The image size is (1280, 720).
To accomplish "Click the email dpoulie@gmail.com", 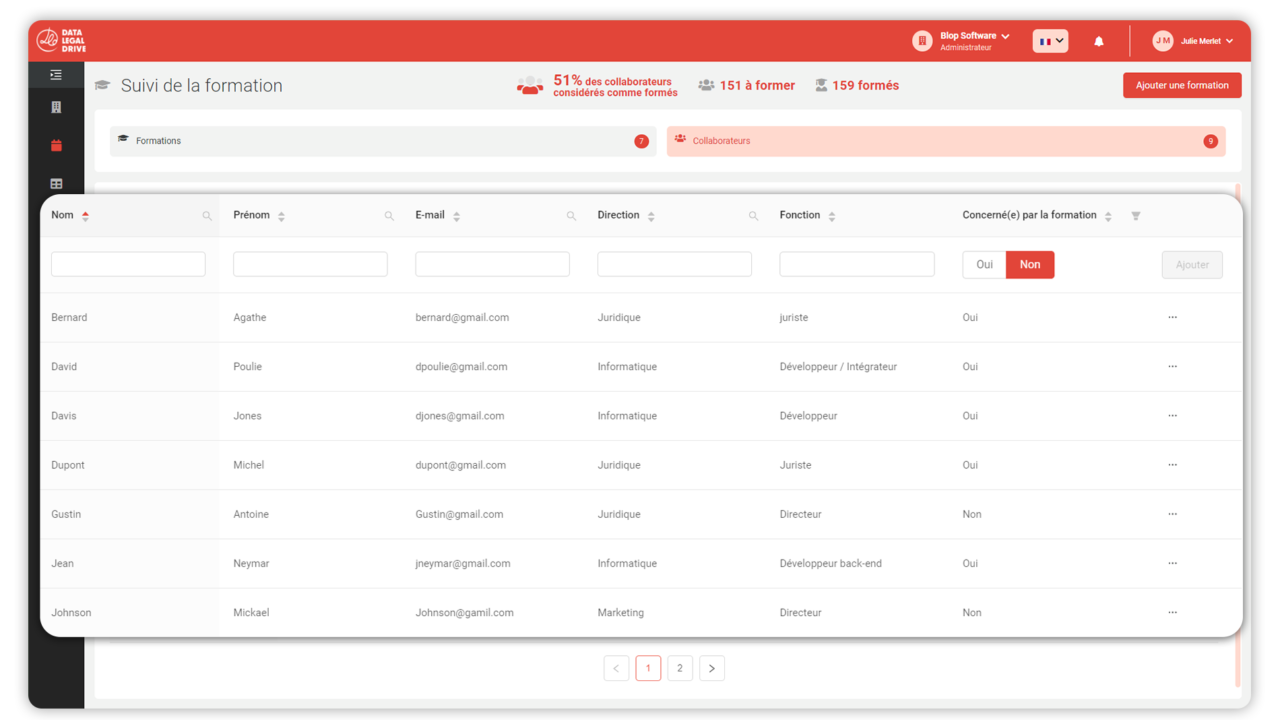I will pyautogui.click(x=461, y=366).
